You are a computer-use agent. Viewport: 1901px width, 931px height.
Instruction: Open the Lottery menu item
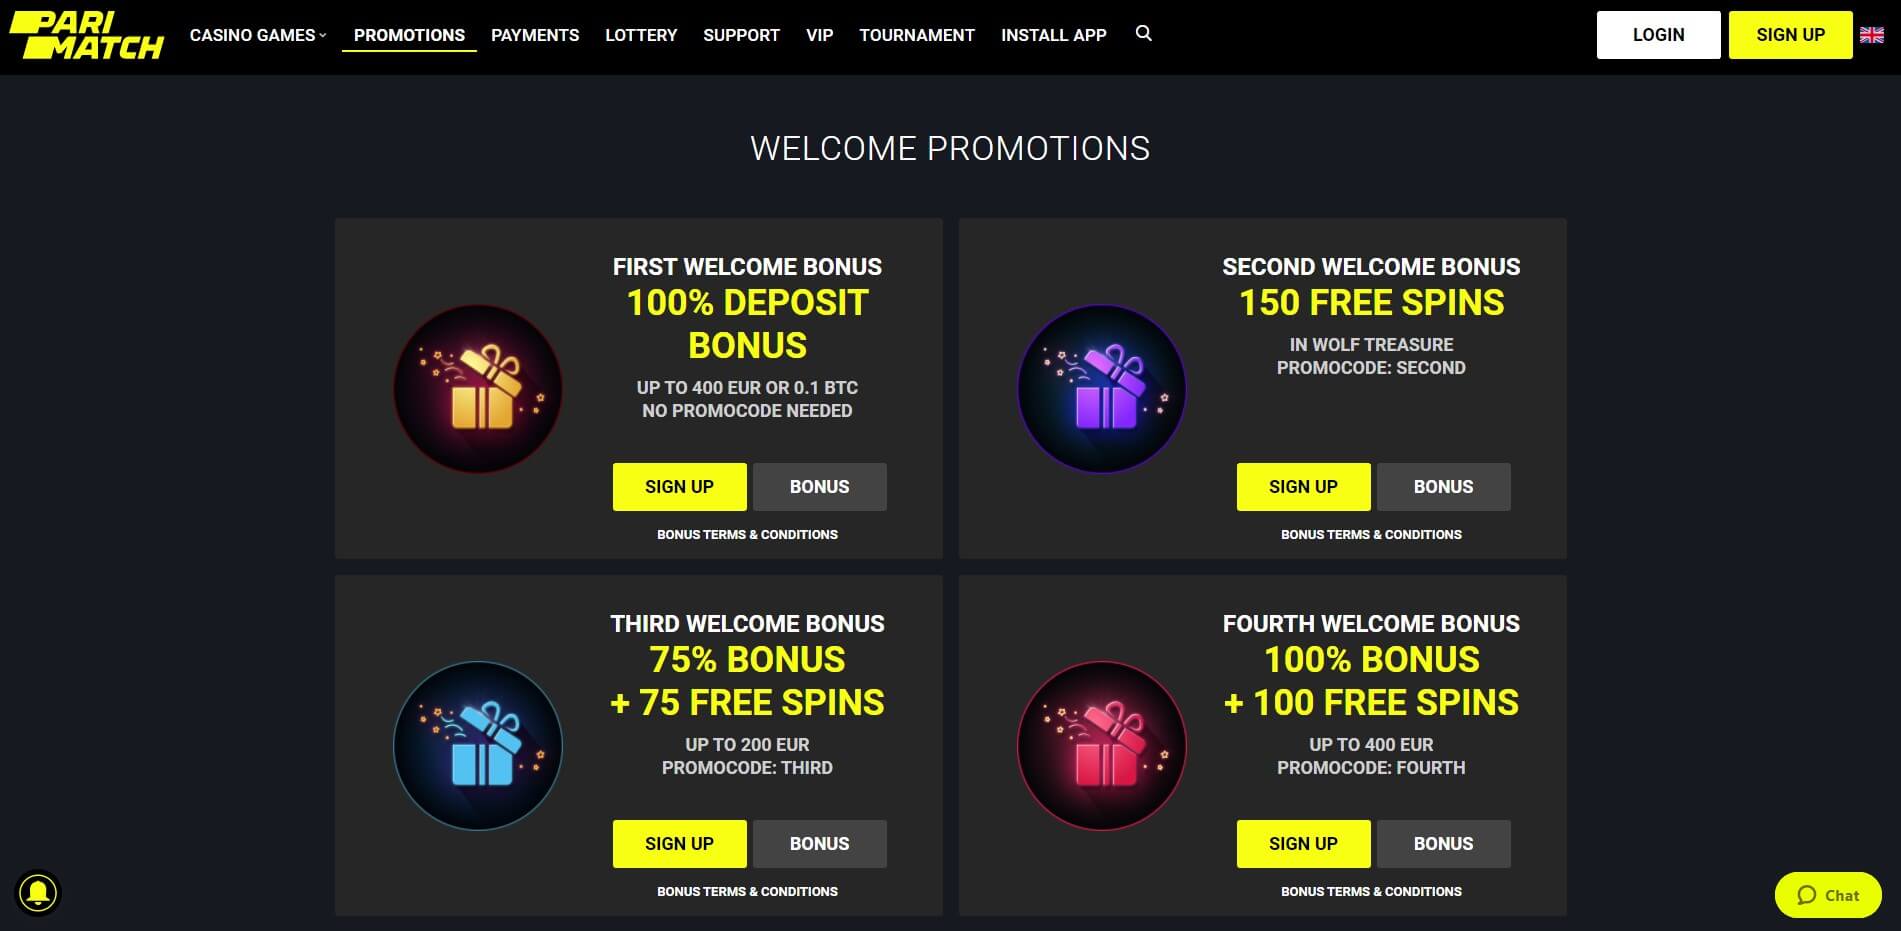click(641, 35)
